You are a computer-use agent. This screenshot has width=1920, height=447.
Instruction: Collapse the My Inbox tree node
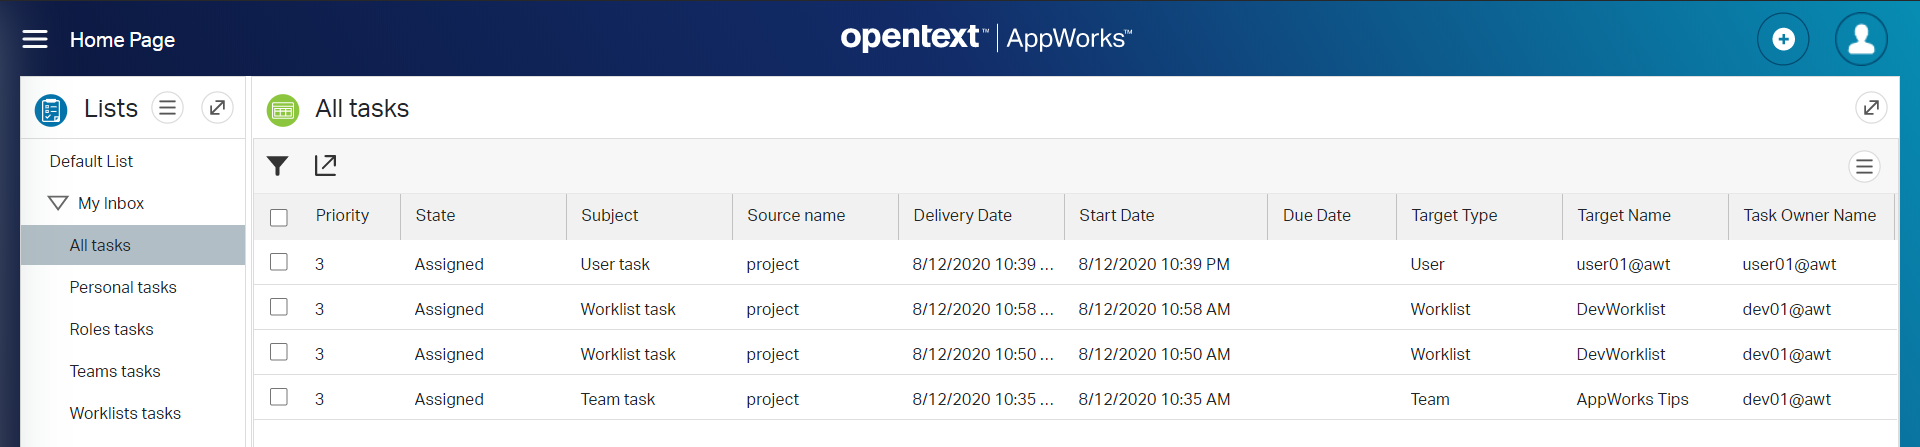click(58, 203)
